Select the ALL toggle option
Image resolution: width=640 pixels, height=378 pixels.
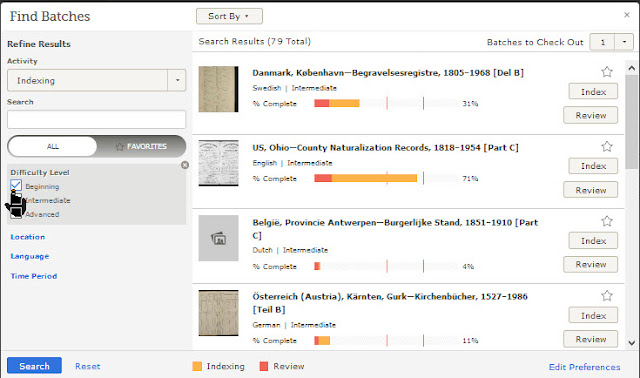point(53,146)
